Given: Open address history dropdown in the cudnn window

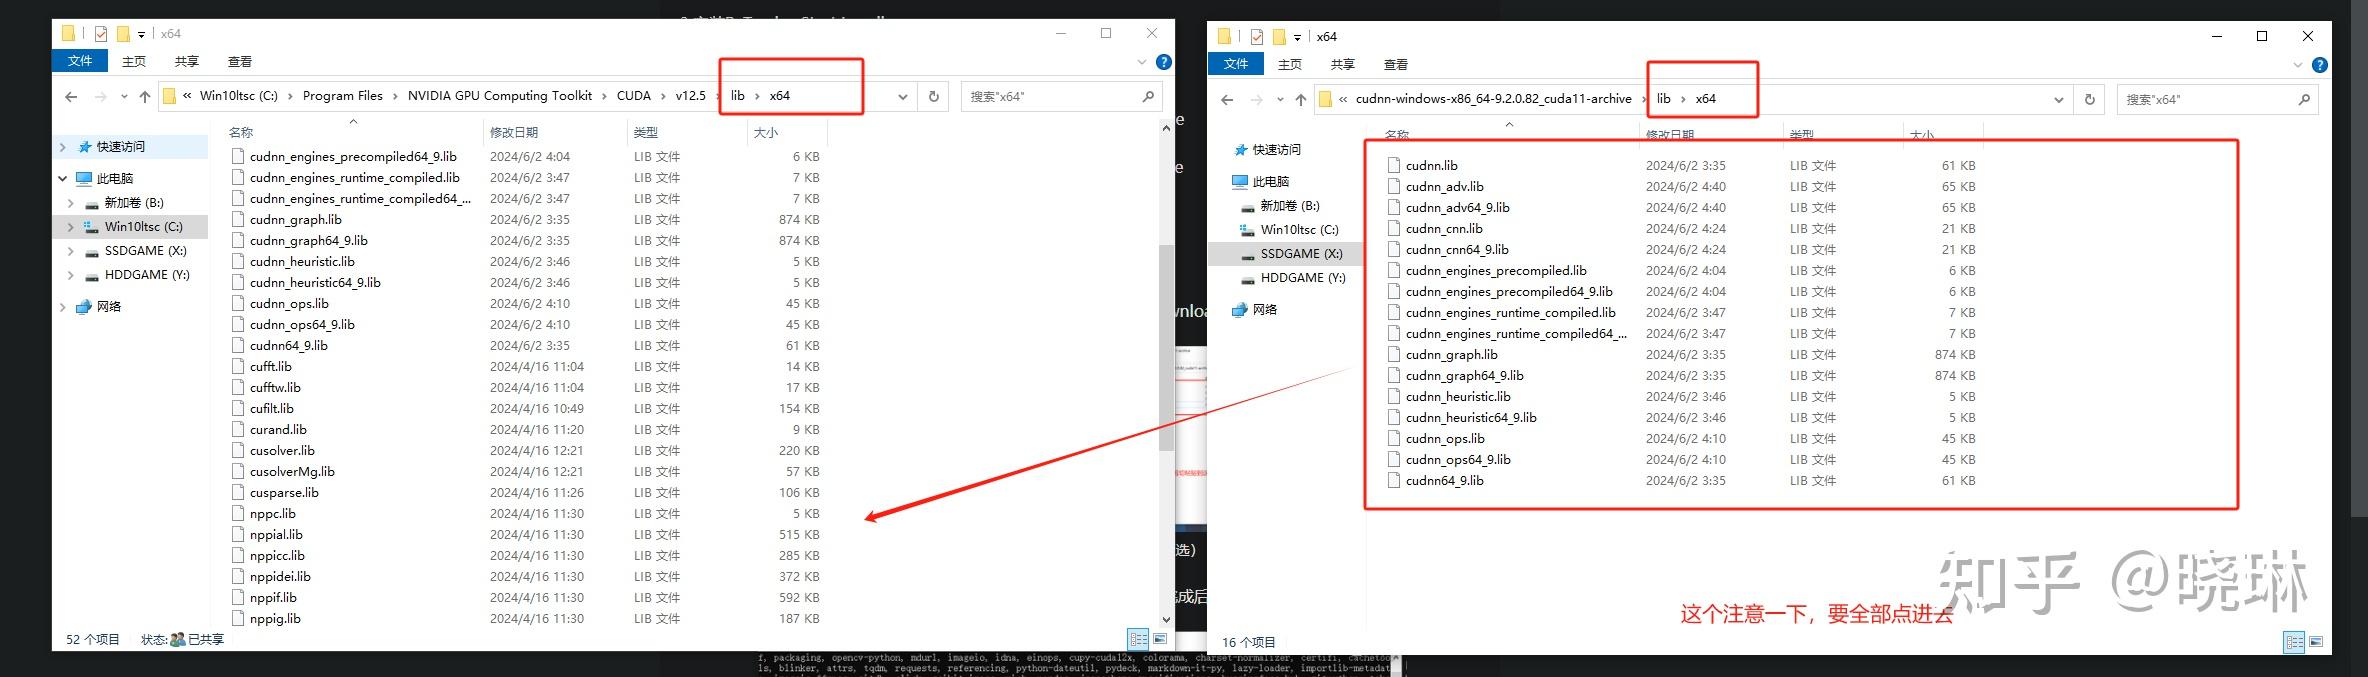Looking at the screenshot, I should coord(2059,100).
